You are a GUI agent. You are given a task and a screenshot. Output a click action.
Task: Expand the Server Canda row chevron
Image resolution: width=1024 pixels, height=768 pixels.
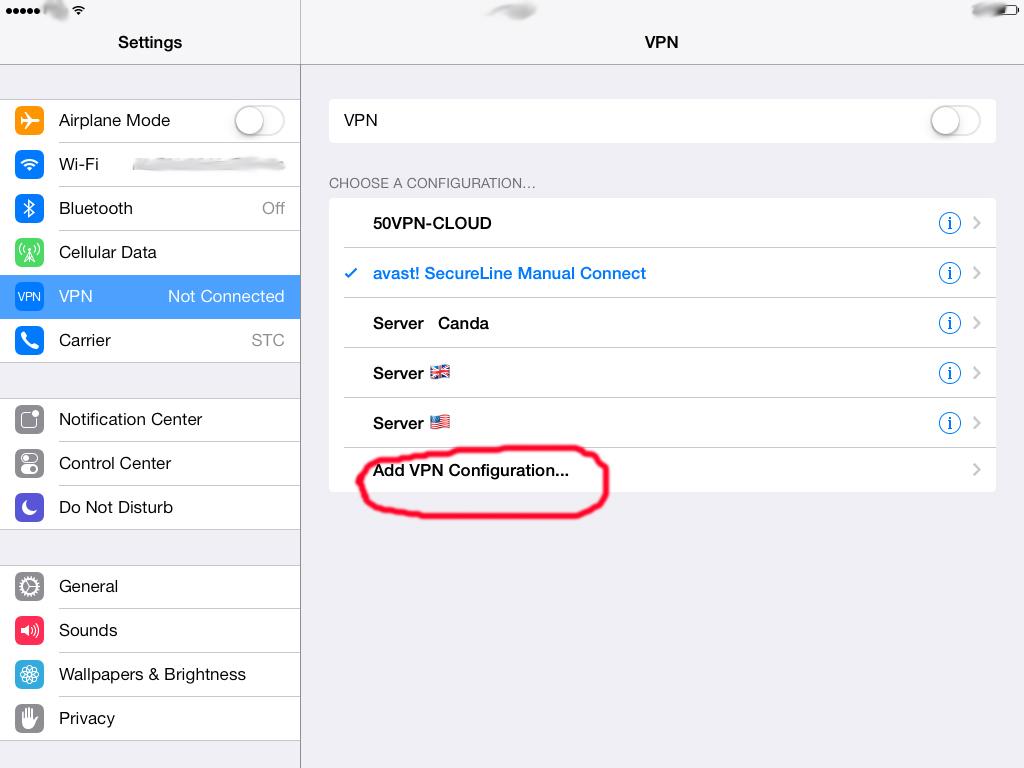(x=977, y=323)
